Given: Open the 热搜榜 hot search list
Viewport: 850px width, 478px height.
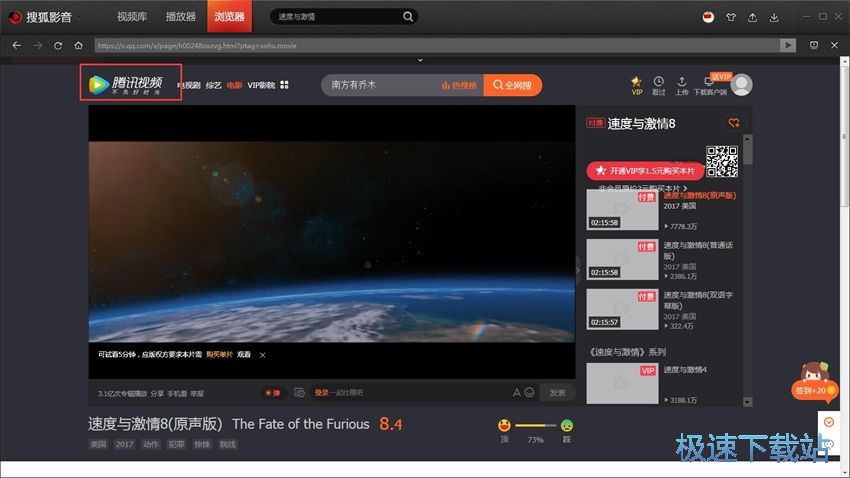Looking at the screenshot, I should pos(459,85).
